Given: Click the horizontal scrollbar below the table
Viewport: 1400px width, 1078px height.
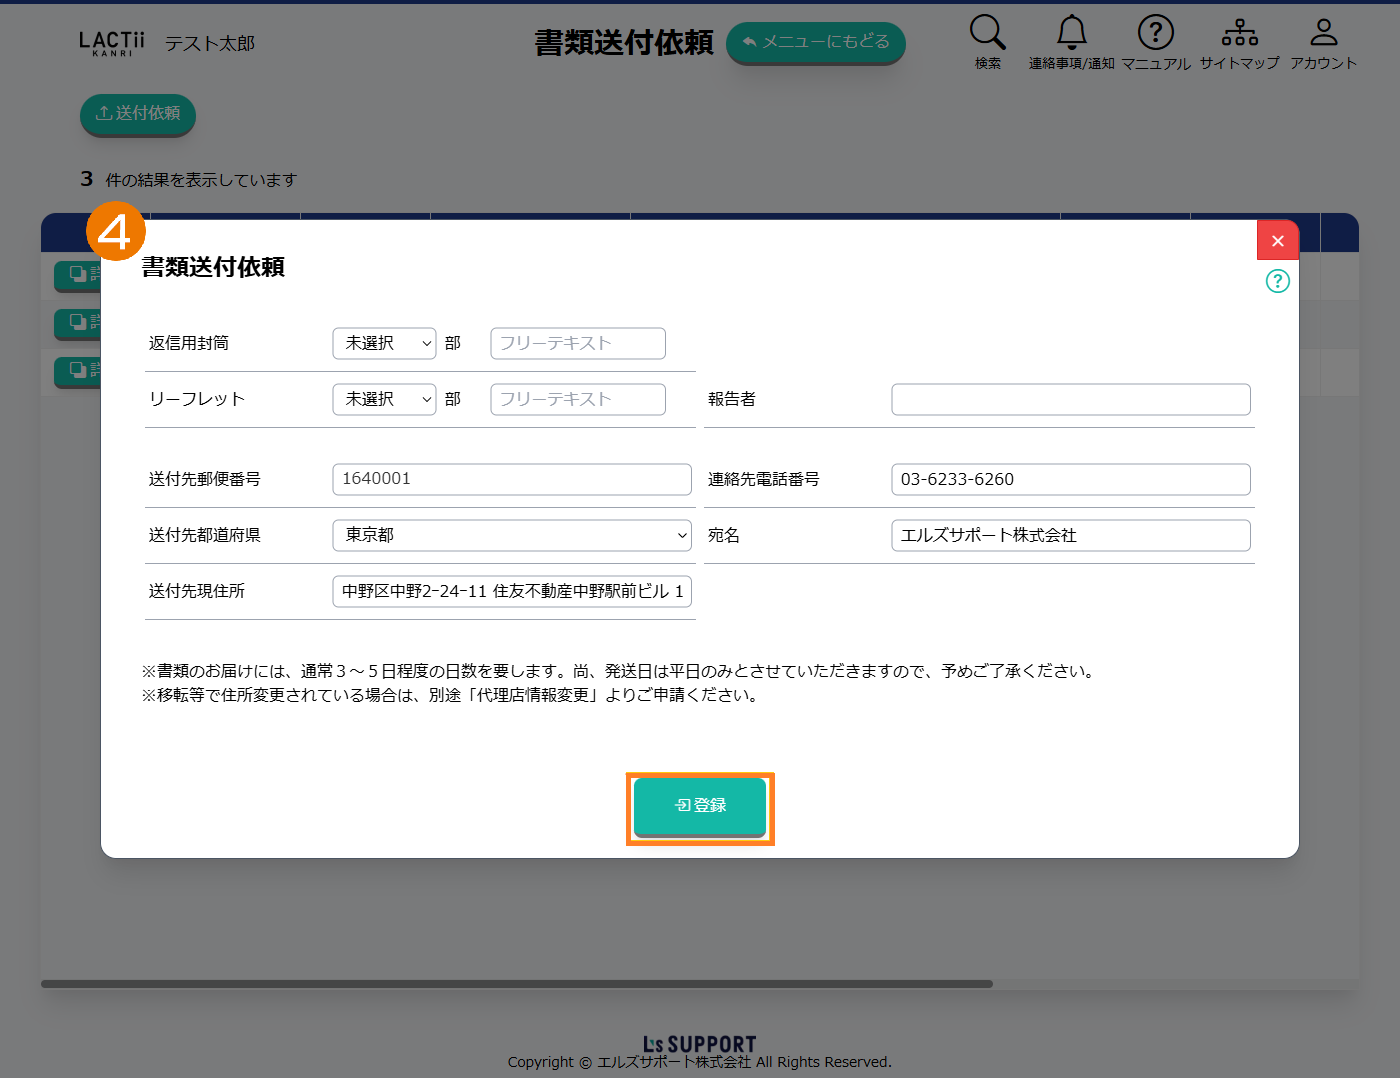Looking at the screenshot, I should pos(517,984).
